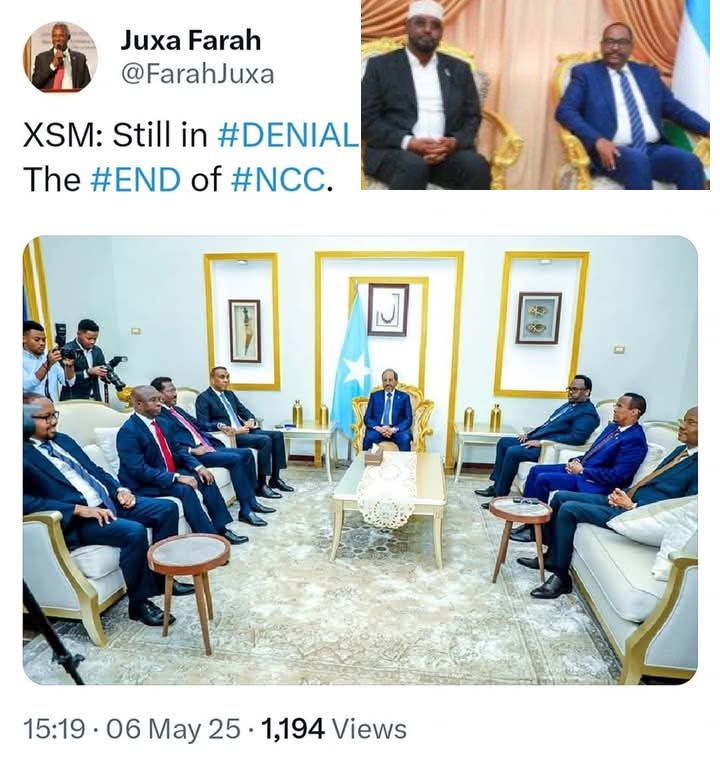Follow the #DENIAL hashtag
Viewport: 720px width, 764px height.
coord(288,135)
